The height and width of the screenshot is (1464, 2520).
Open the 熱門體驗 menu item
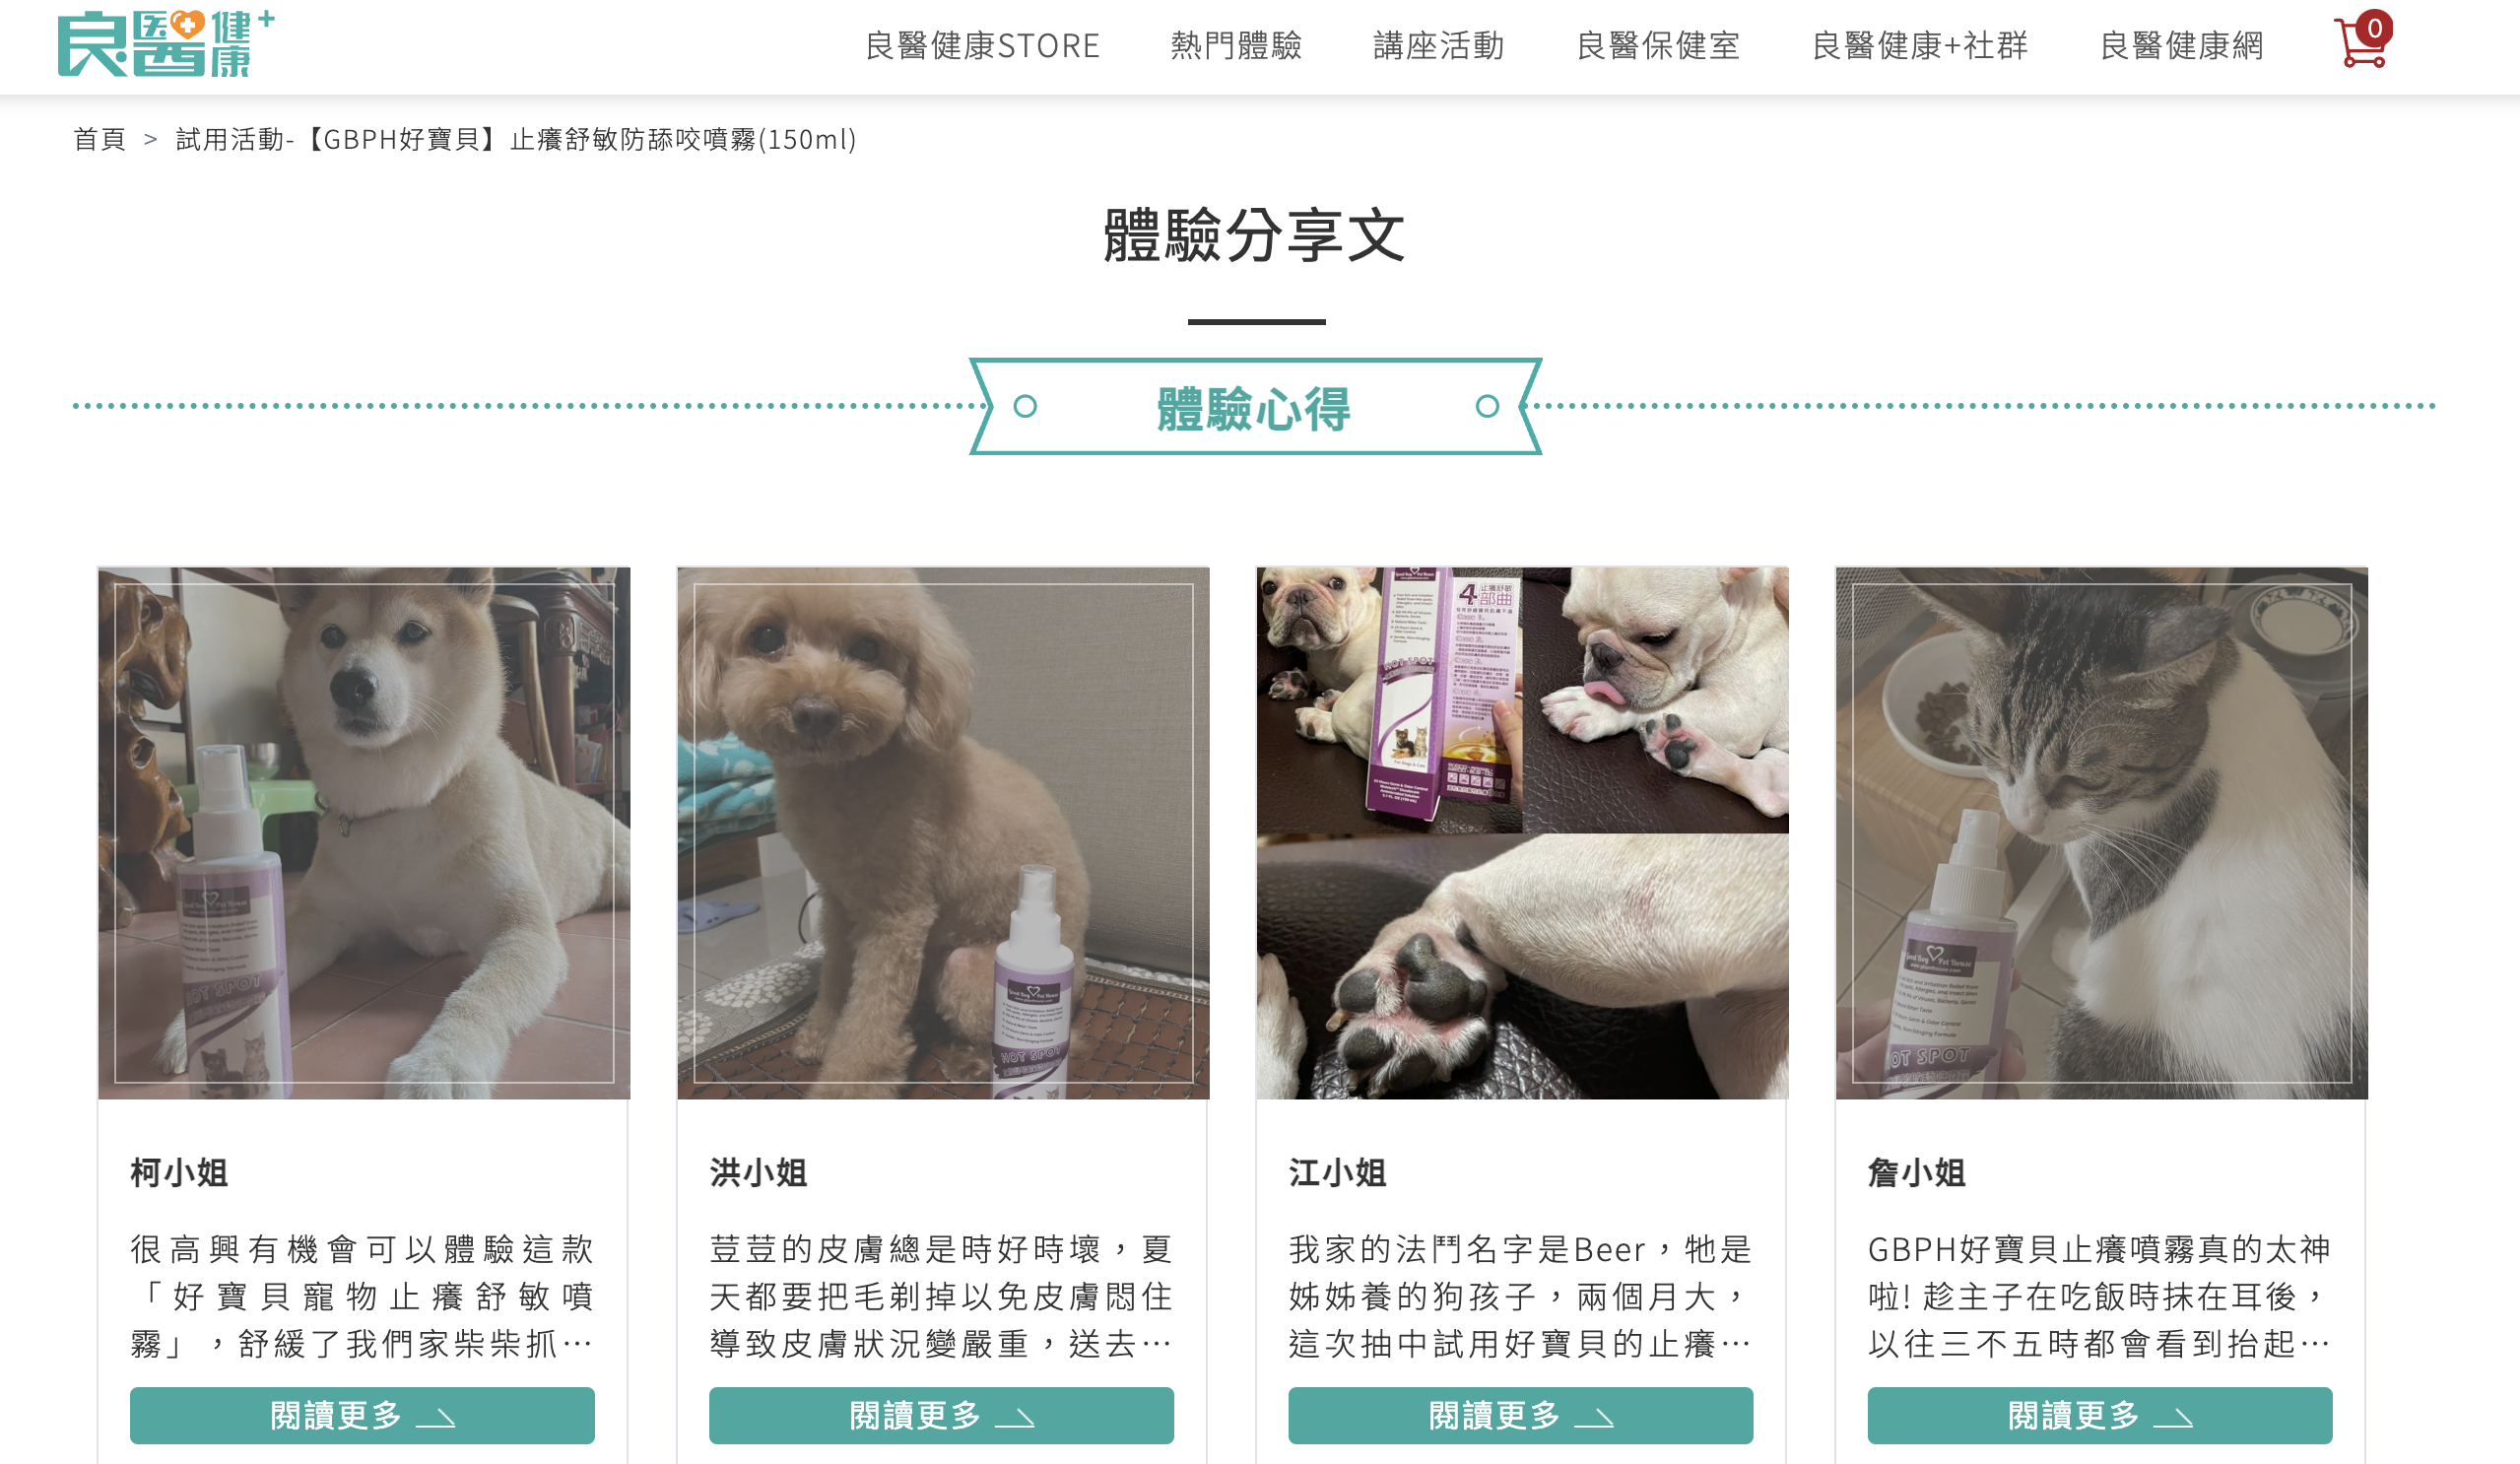point(1236,46)
